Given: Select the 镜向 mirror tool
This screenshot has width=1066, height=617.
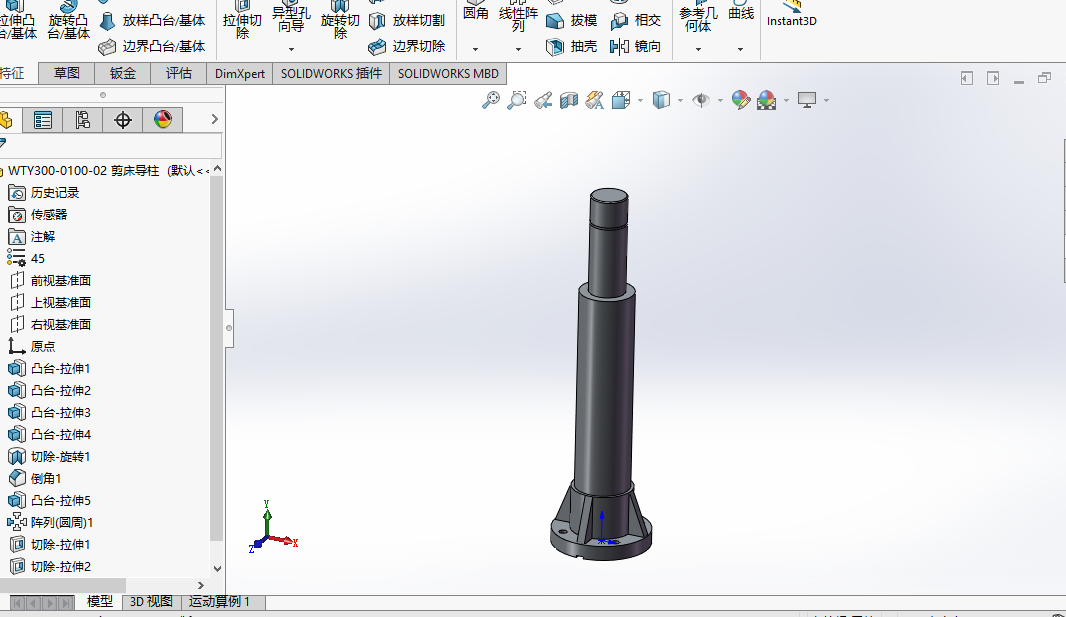Looking at the screenshot, I should click(636, 47).
